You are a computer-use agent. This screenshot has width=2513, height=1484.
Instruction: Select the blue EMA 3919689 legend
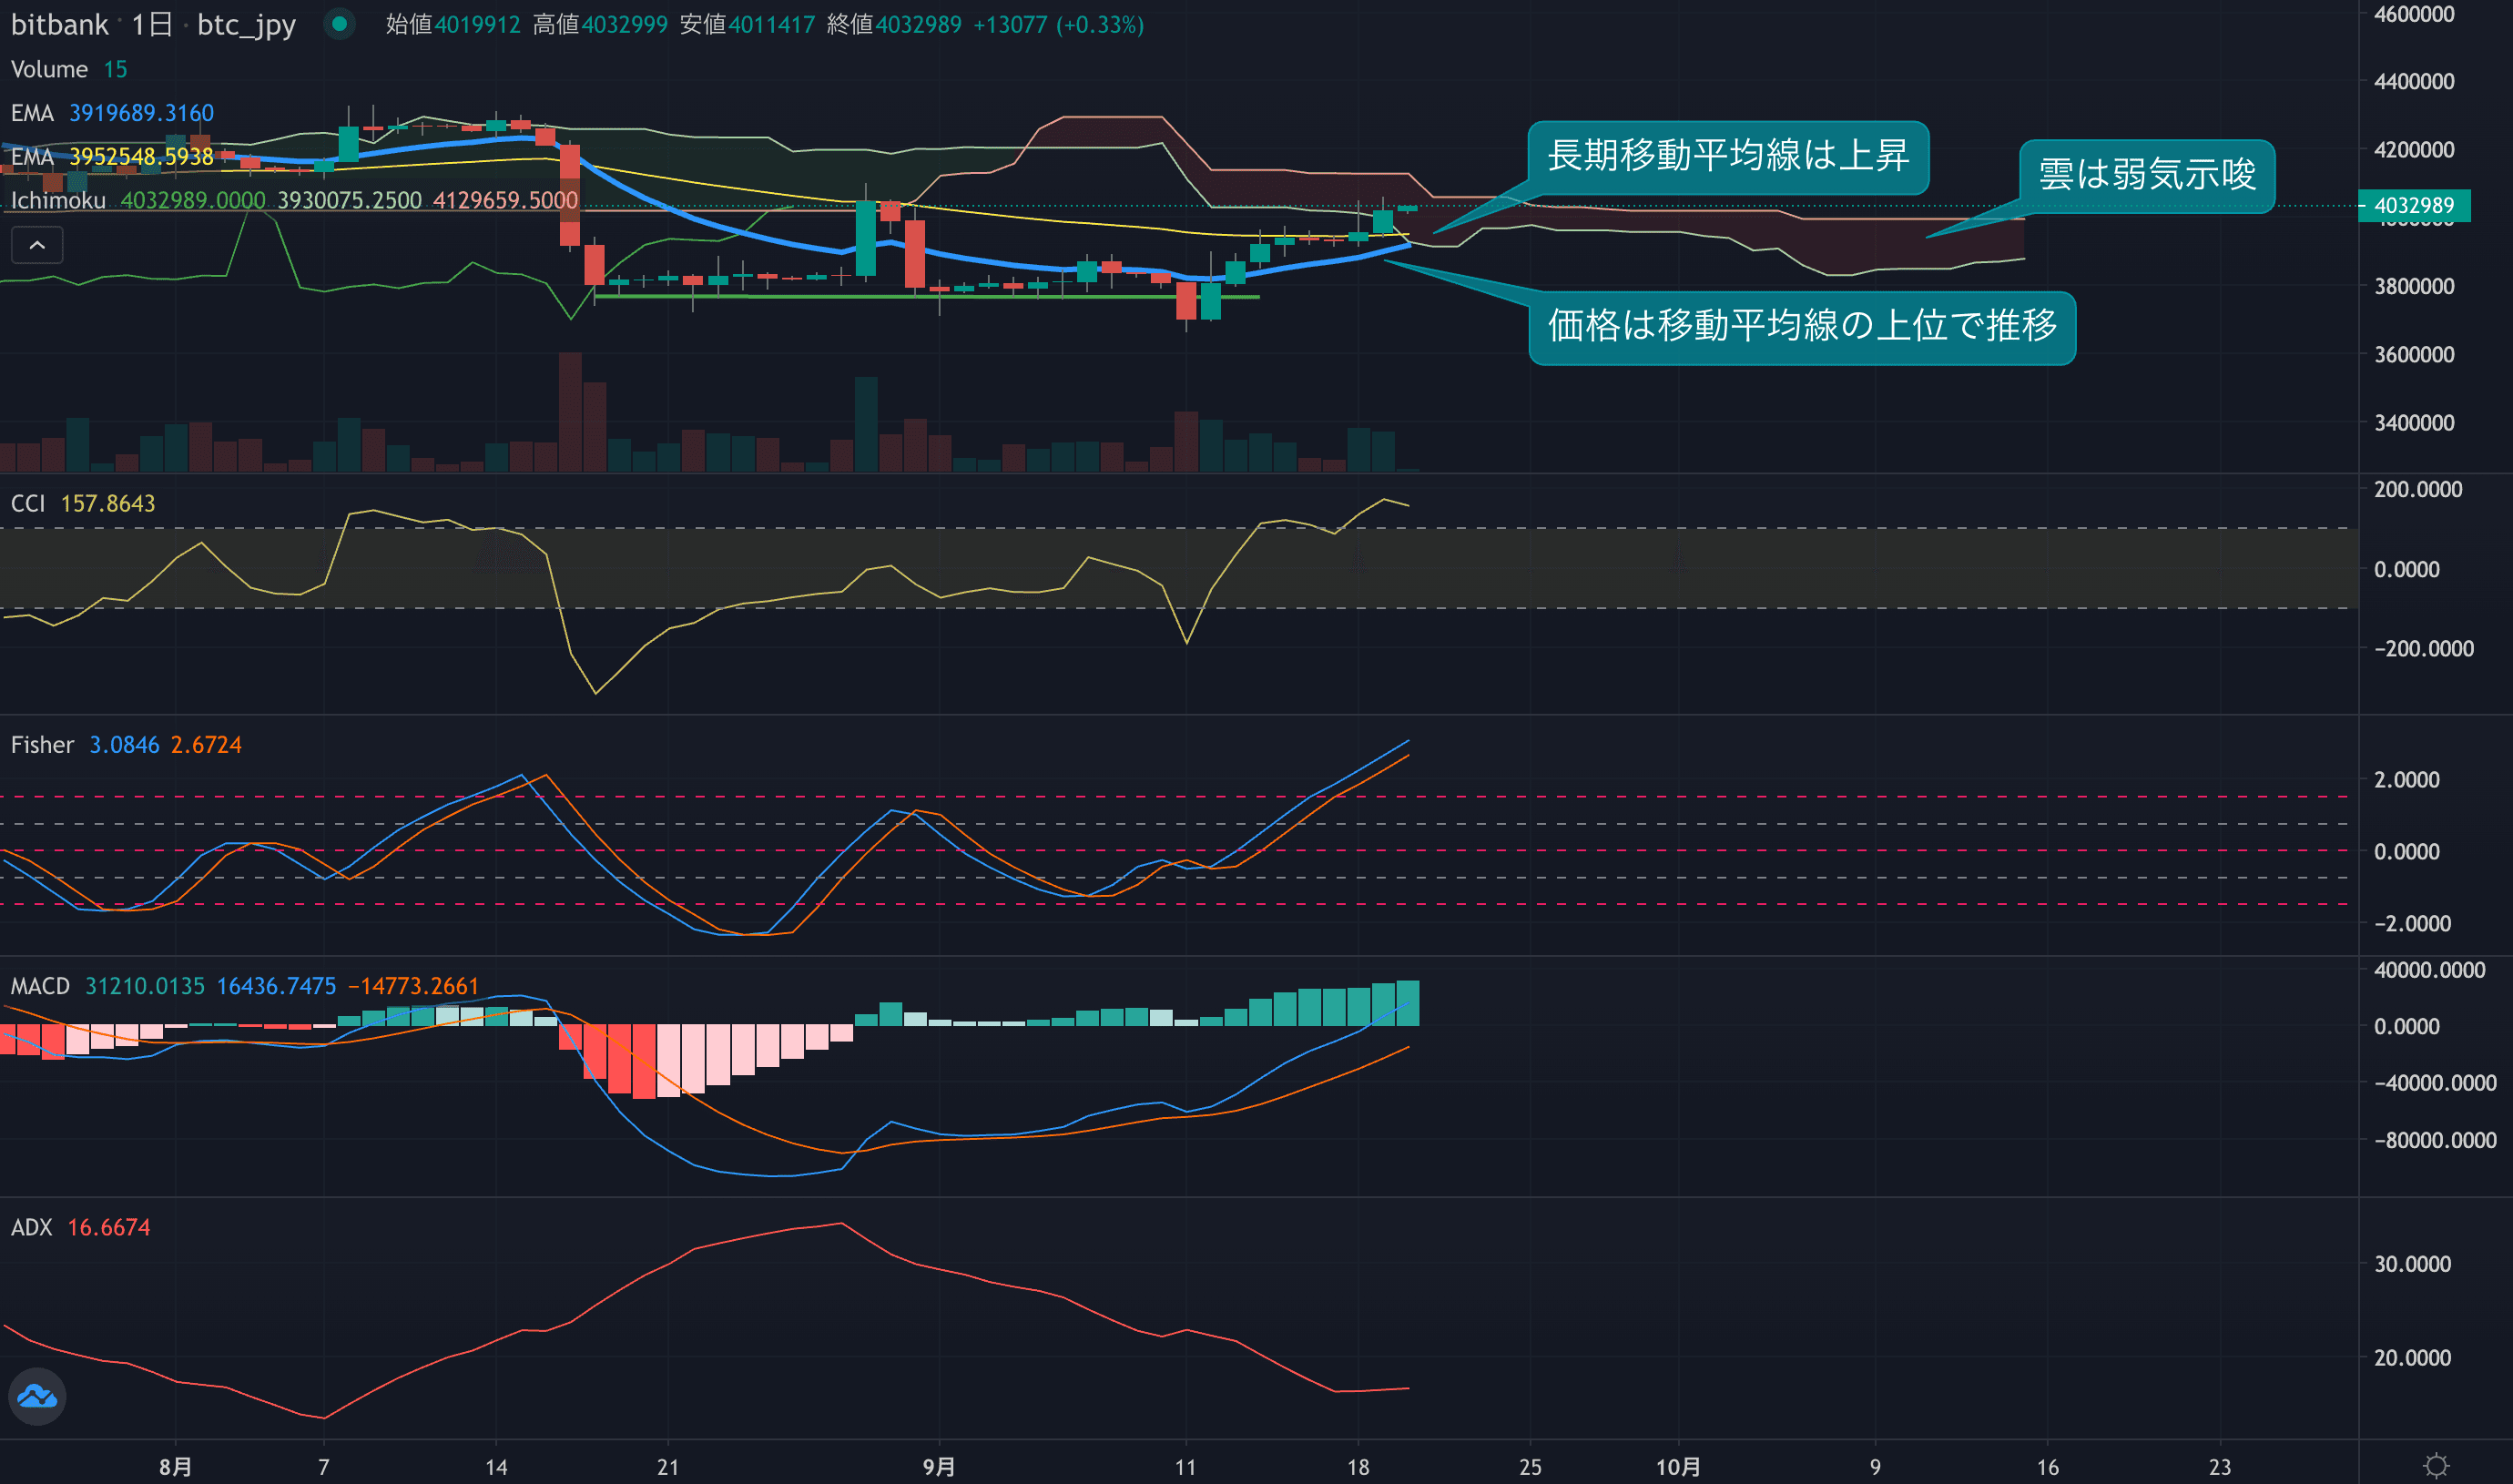tap(112, 113)
